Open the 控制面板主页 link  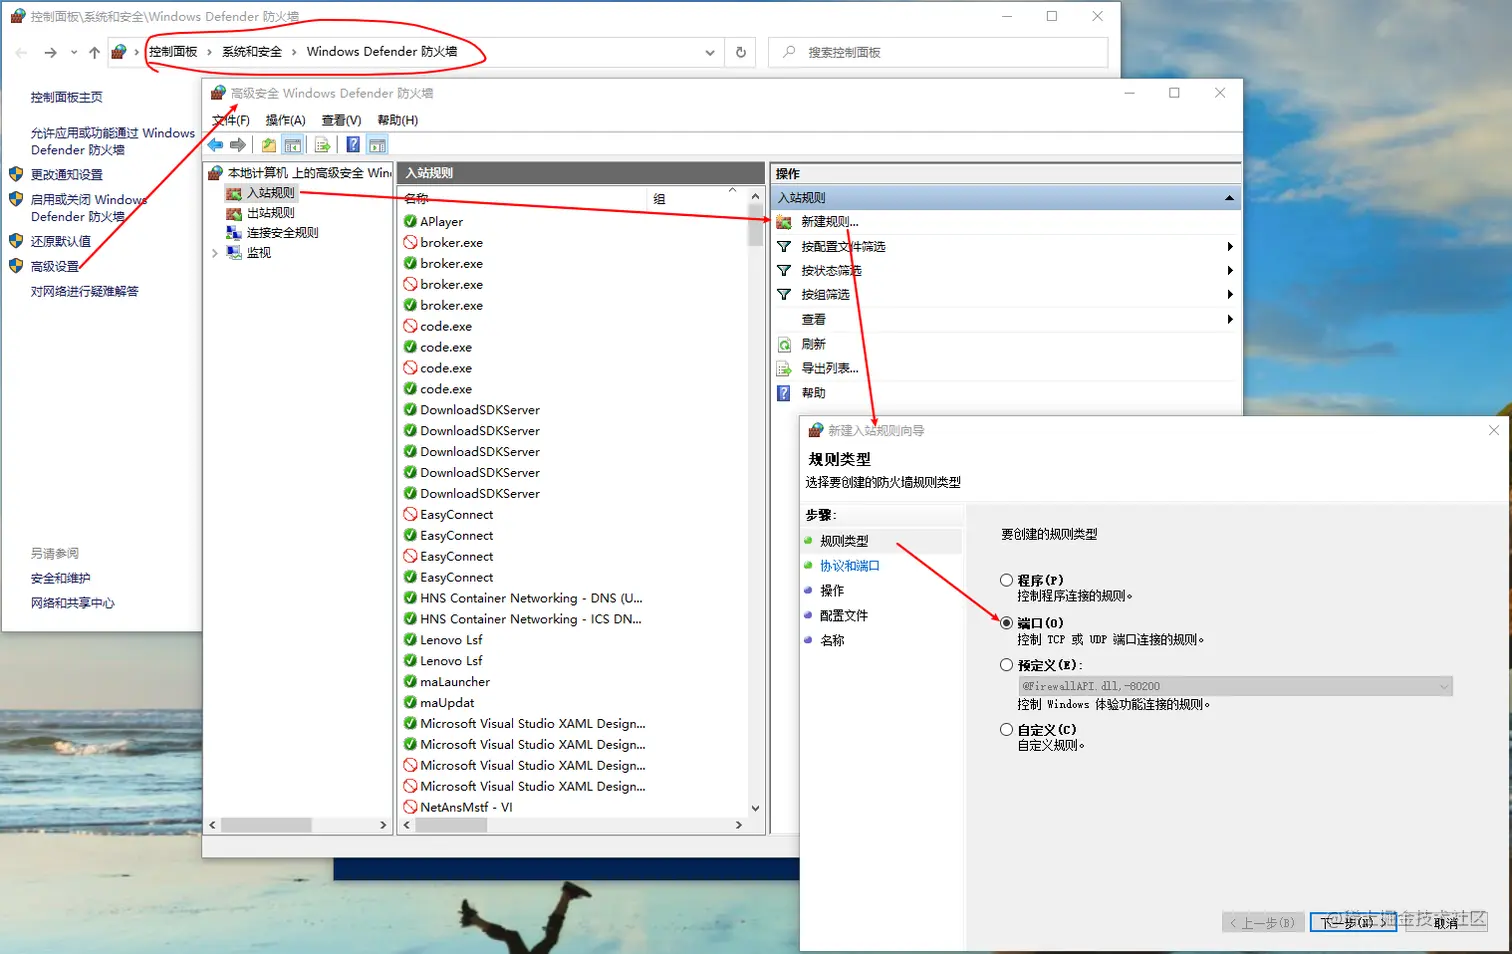[66, 97]
